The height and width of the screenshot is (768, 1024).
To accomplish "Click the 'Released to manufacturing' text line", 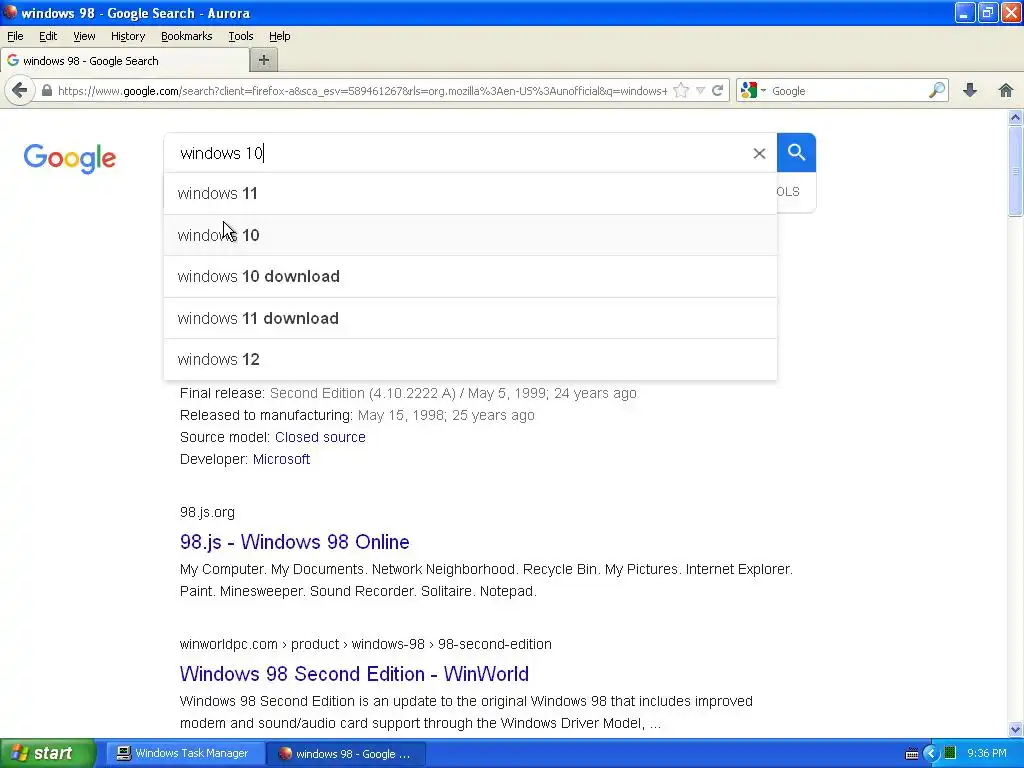I will [x=357, y=415].
